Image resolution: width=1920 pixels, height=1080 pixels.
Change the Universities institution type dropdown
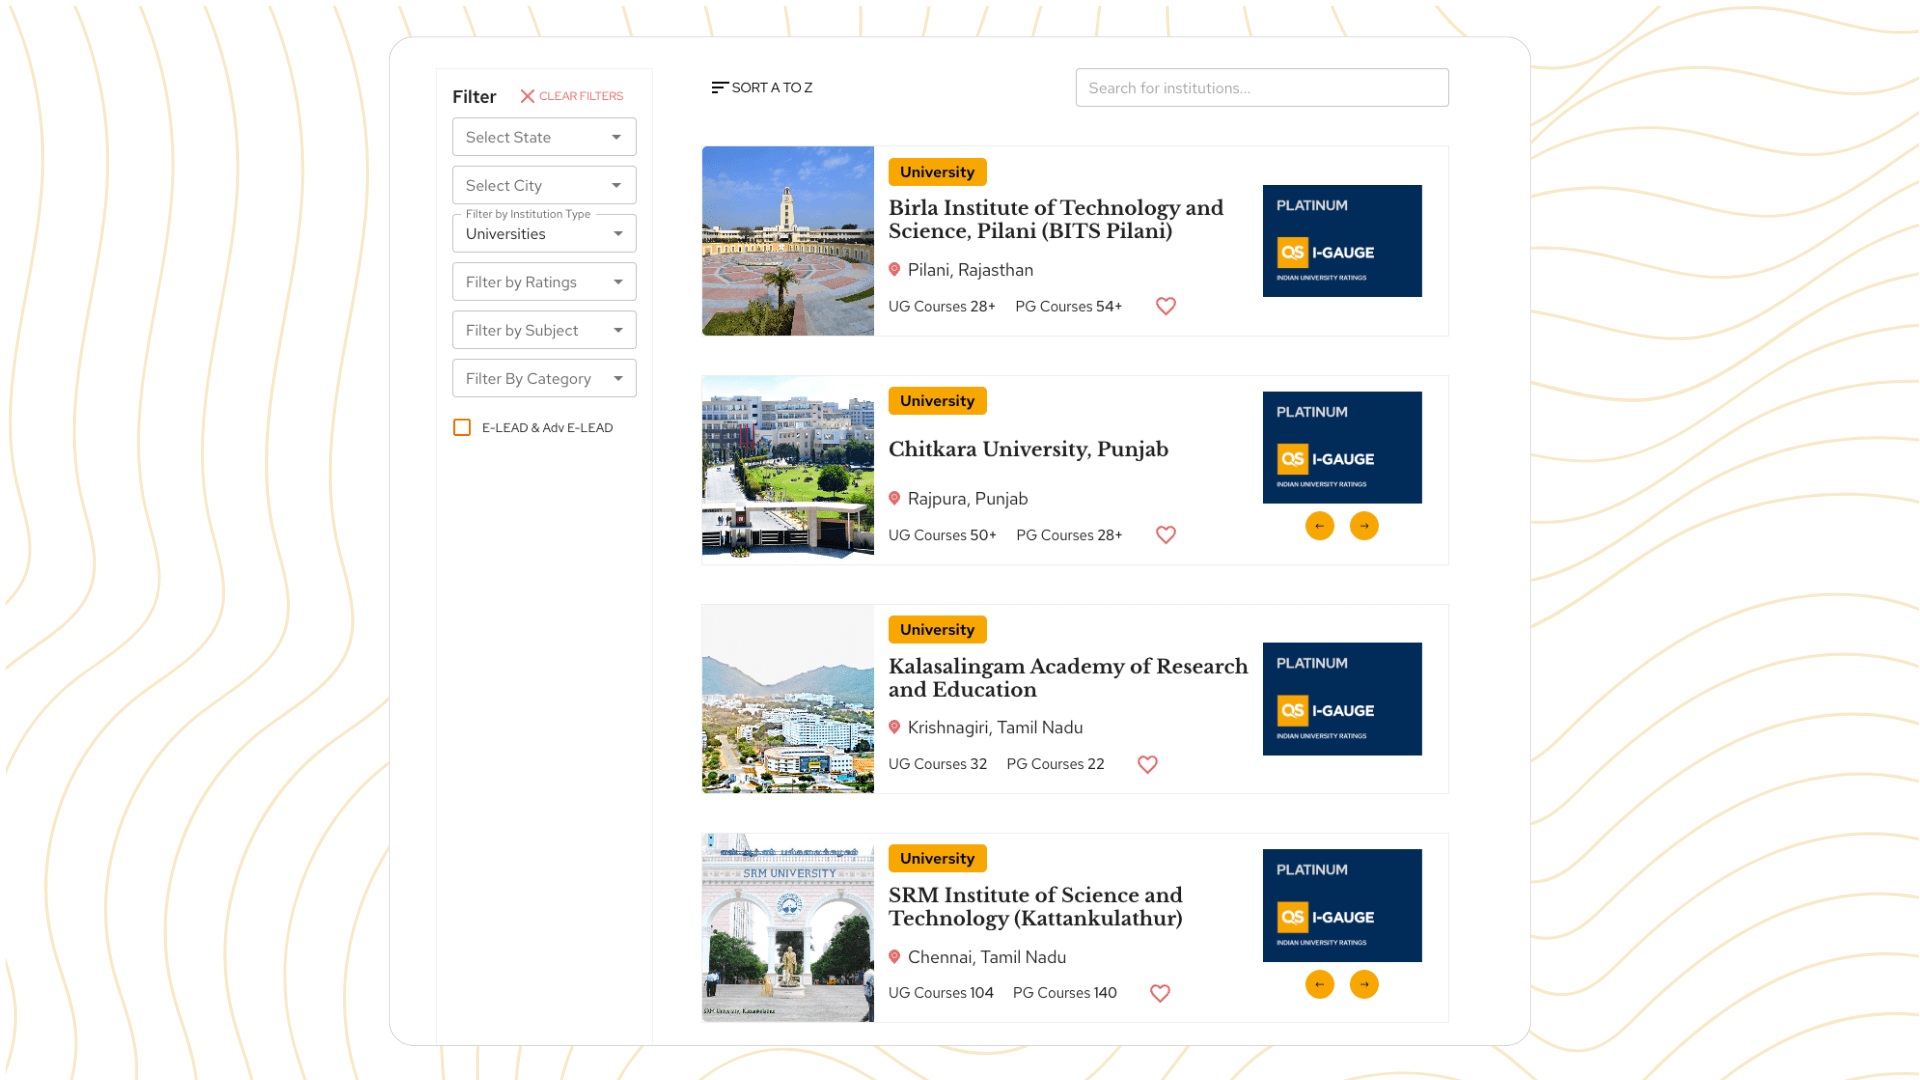(x=544, y=234)
